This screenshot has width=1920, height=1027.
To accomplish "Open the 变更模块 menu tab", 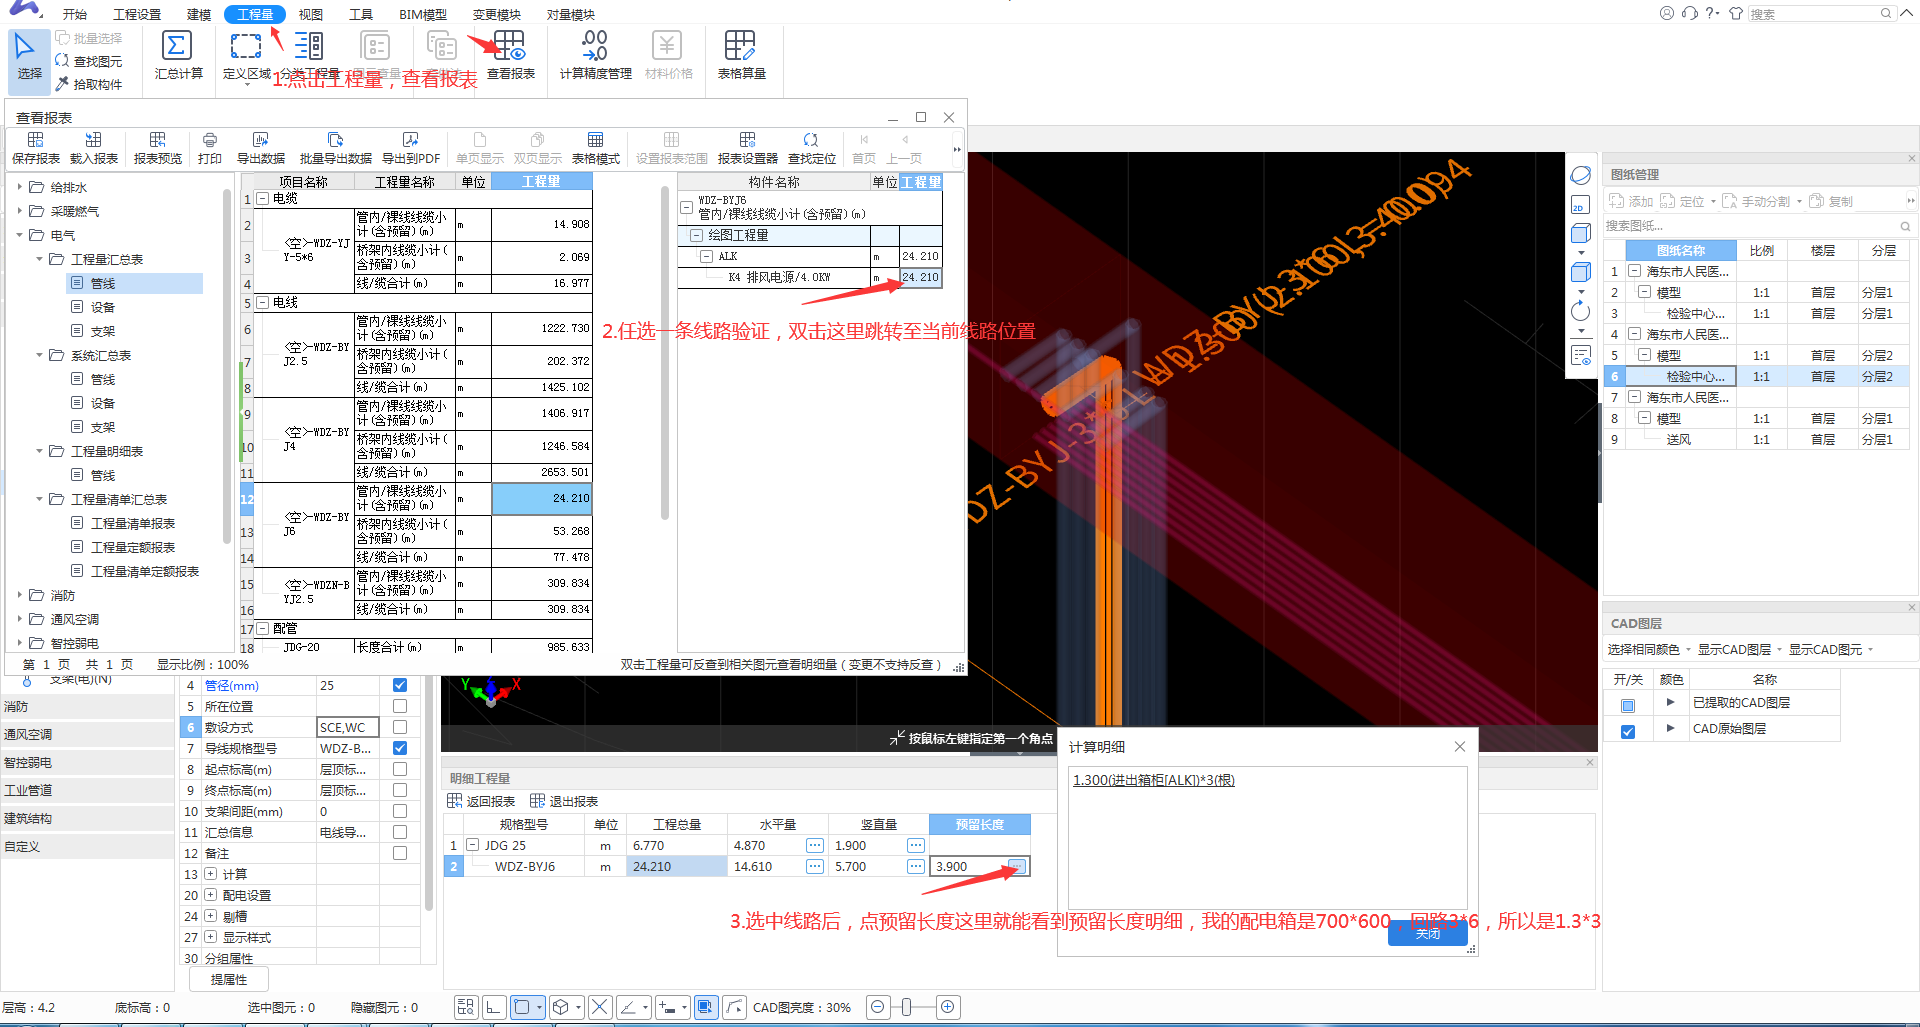I will pos(497,14).
